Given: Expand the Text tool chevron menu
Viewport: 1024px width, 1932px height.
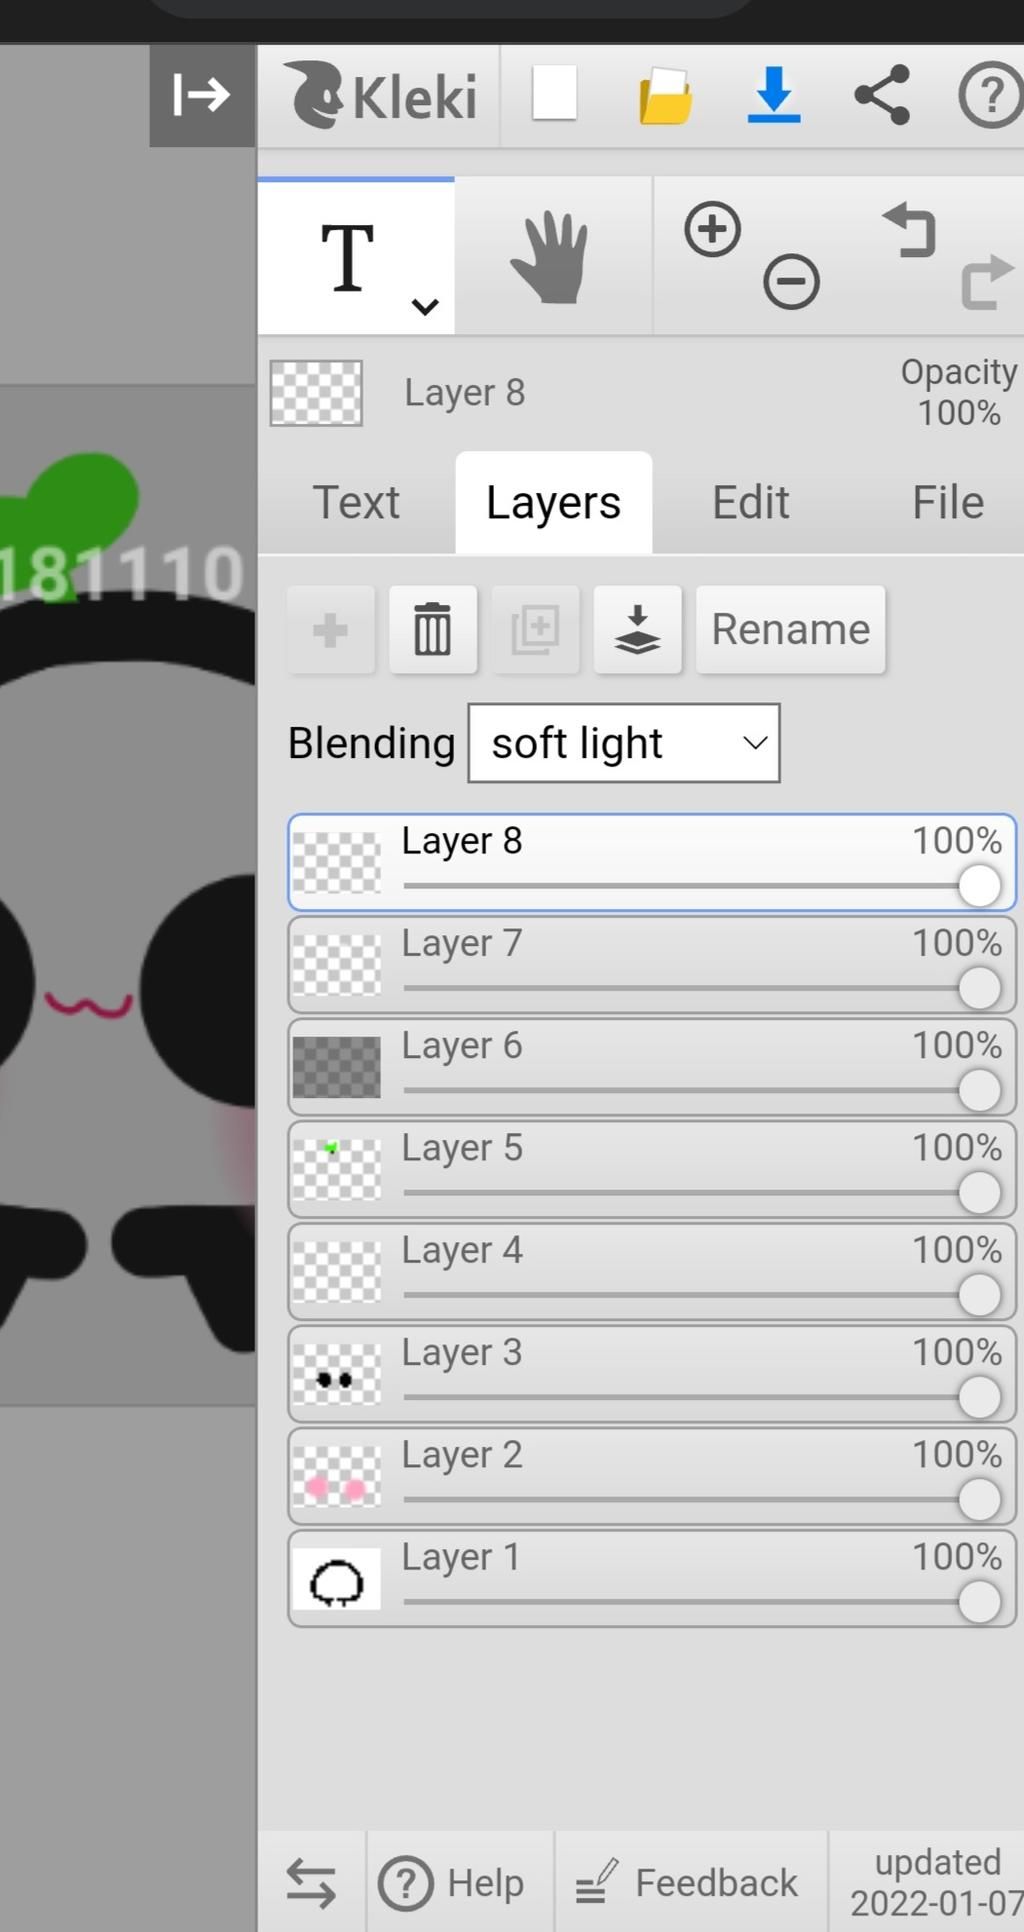Looking at the screenshot, I should click(x=425, y=306).
